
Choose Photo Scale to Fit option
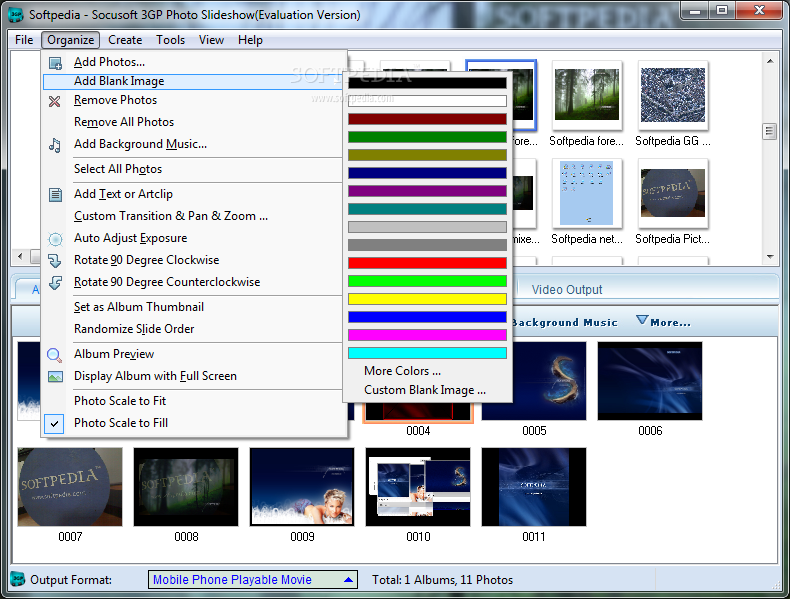coord(120,401)
